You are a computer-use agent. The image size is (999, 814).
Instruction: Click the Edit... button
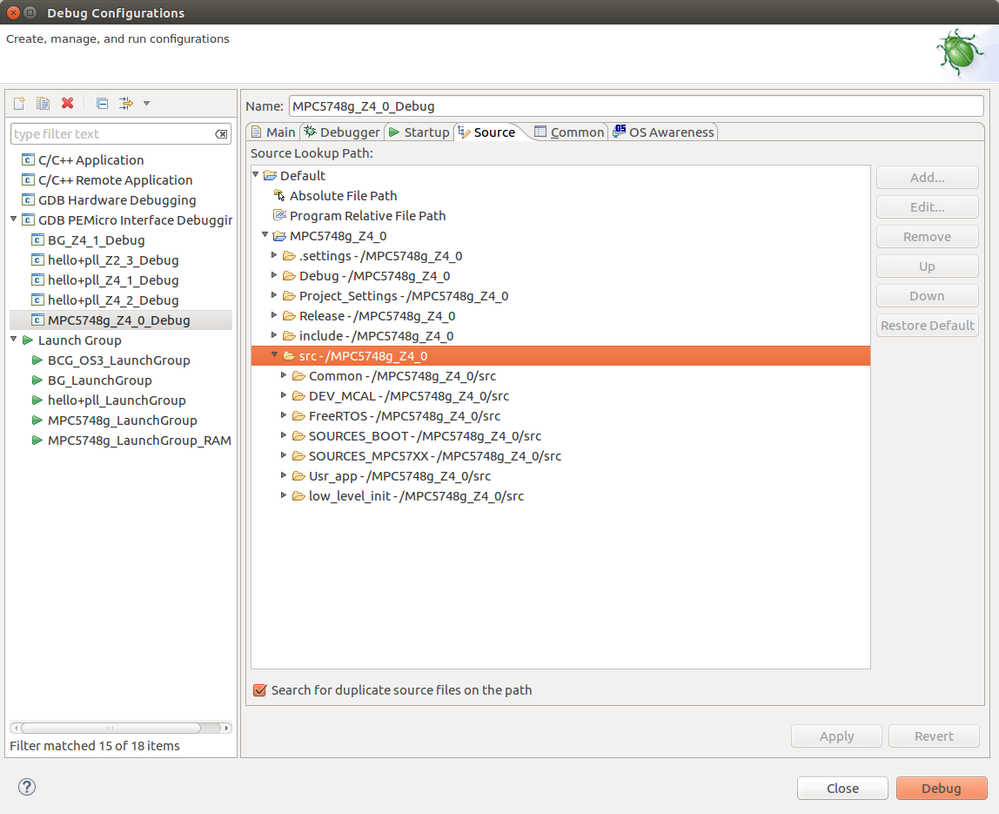pyautogui.click(x=927, y=207)
